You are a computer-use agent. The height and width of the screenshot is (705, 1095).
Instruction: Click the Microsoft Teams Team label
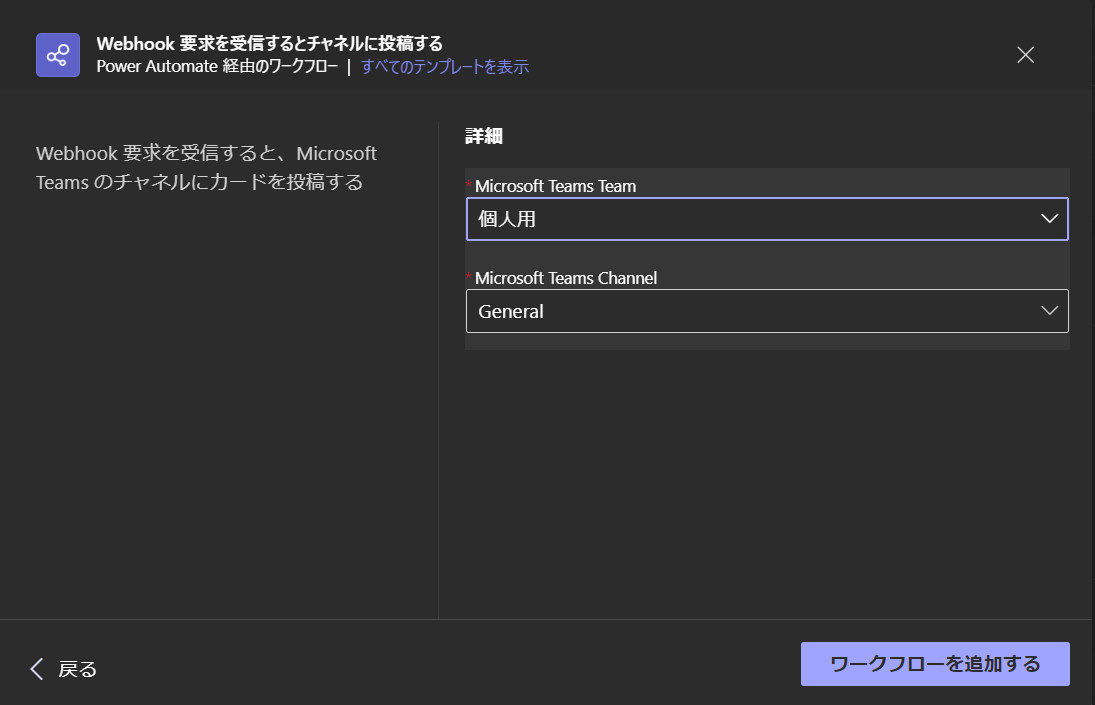pos(555,186)
